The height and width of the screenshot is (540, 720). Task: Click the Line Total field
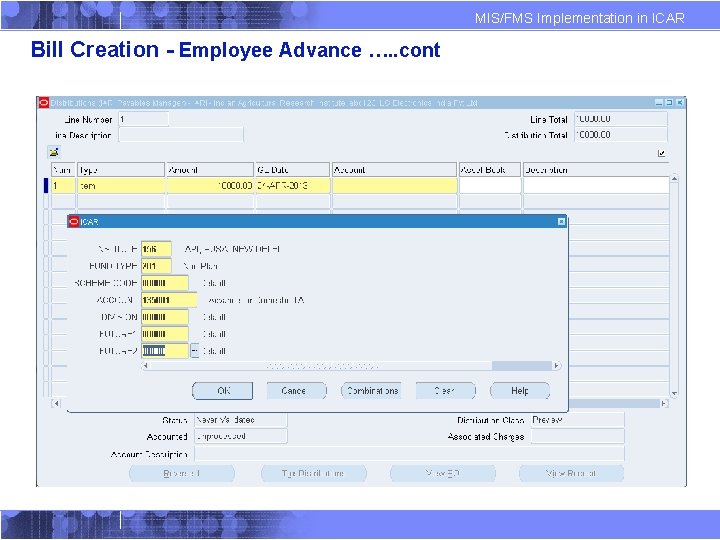click(621, 119)
